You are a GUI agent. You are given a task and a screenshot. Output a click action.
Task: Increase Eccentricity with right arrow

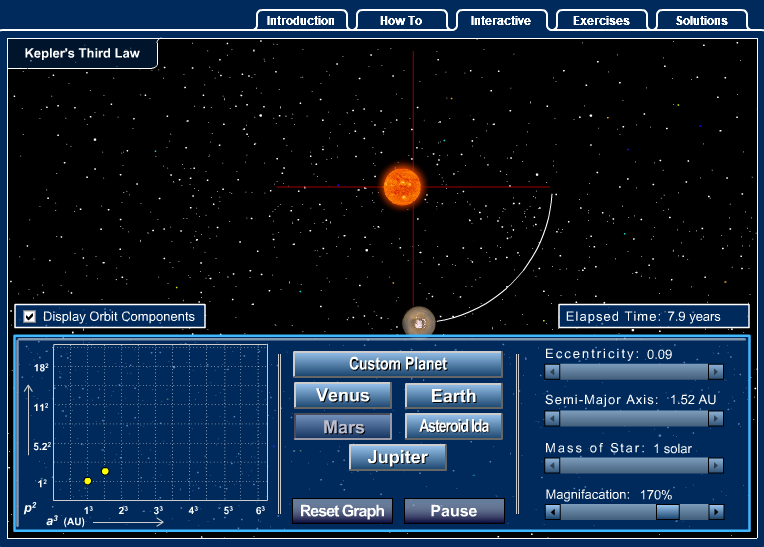click(x=716, y=372)
